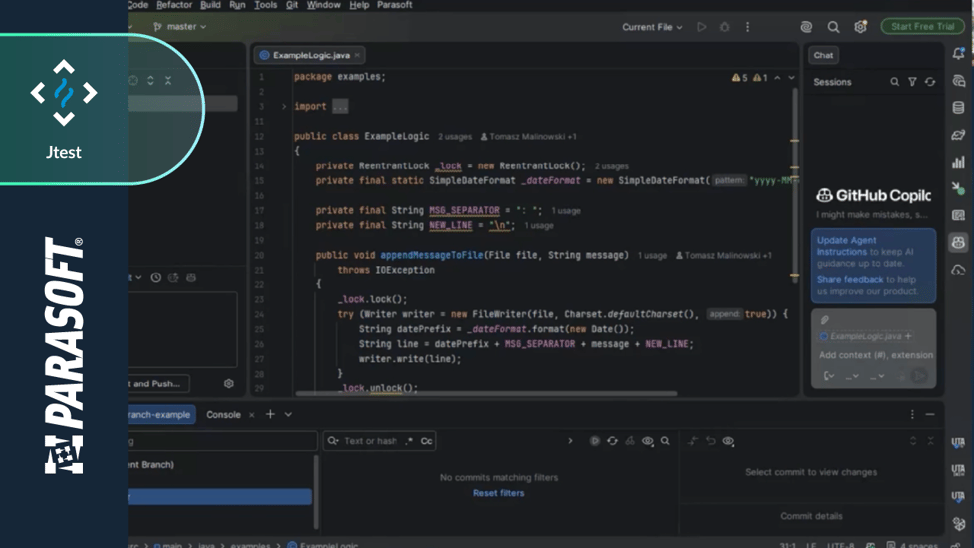Screen dimensions: 974x548
Task: Refresh the Git log
Action: pyautogui.click(x=612, y=441)
